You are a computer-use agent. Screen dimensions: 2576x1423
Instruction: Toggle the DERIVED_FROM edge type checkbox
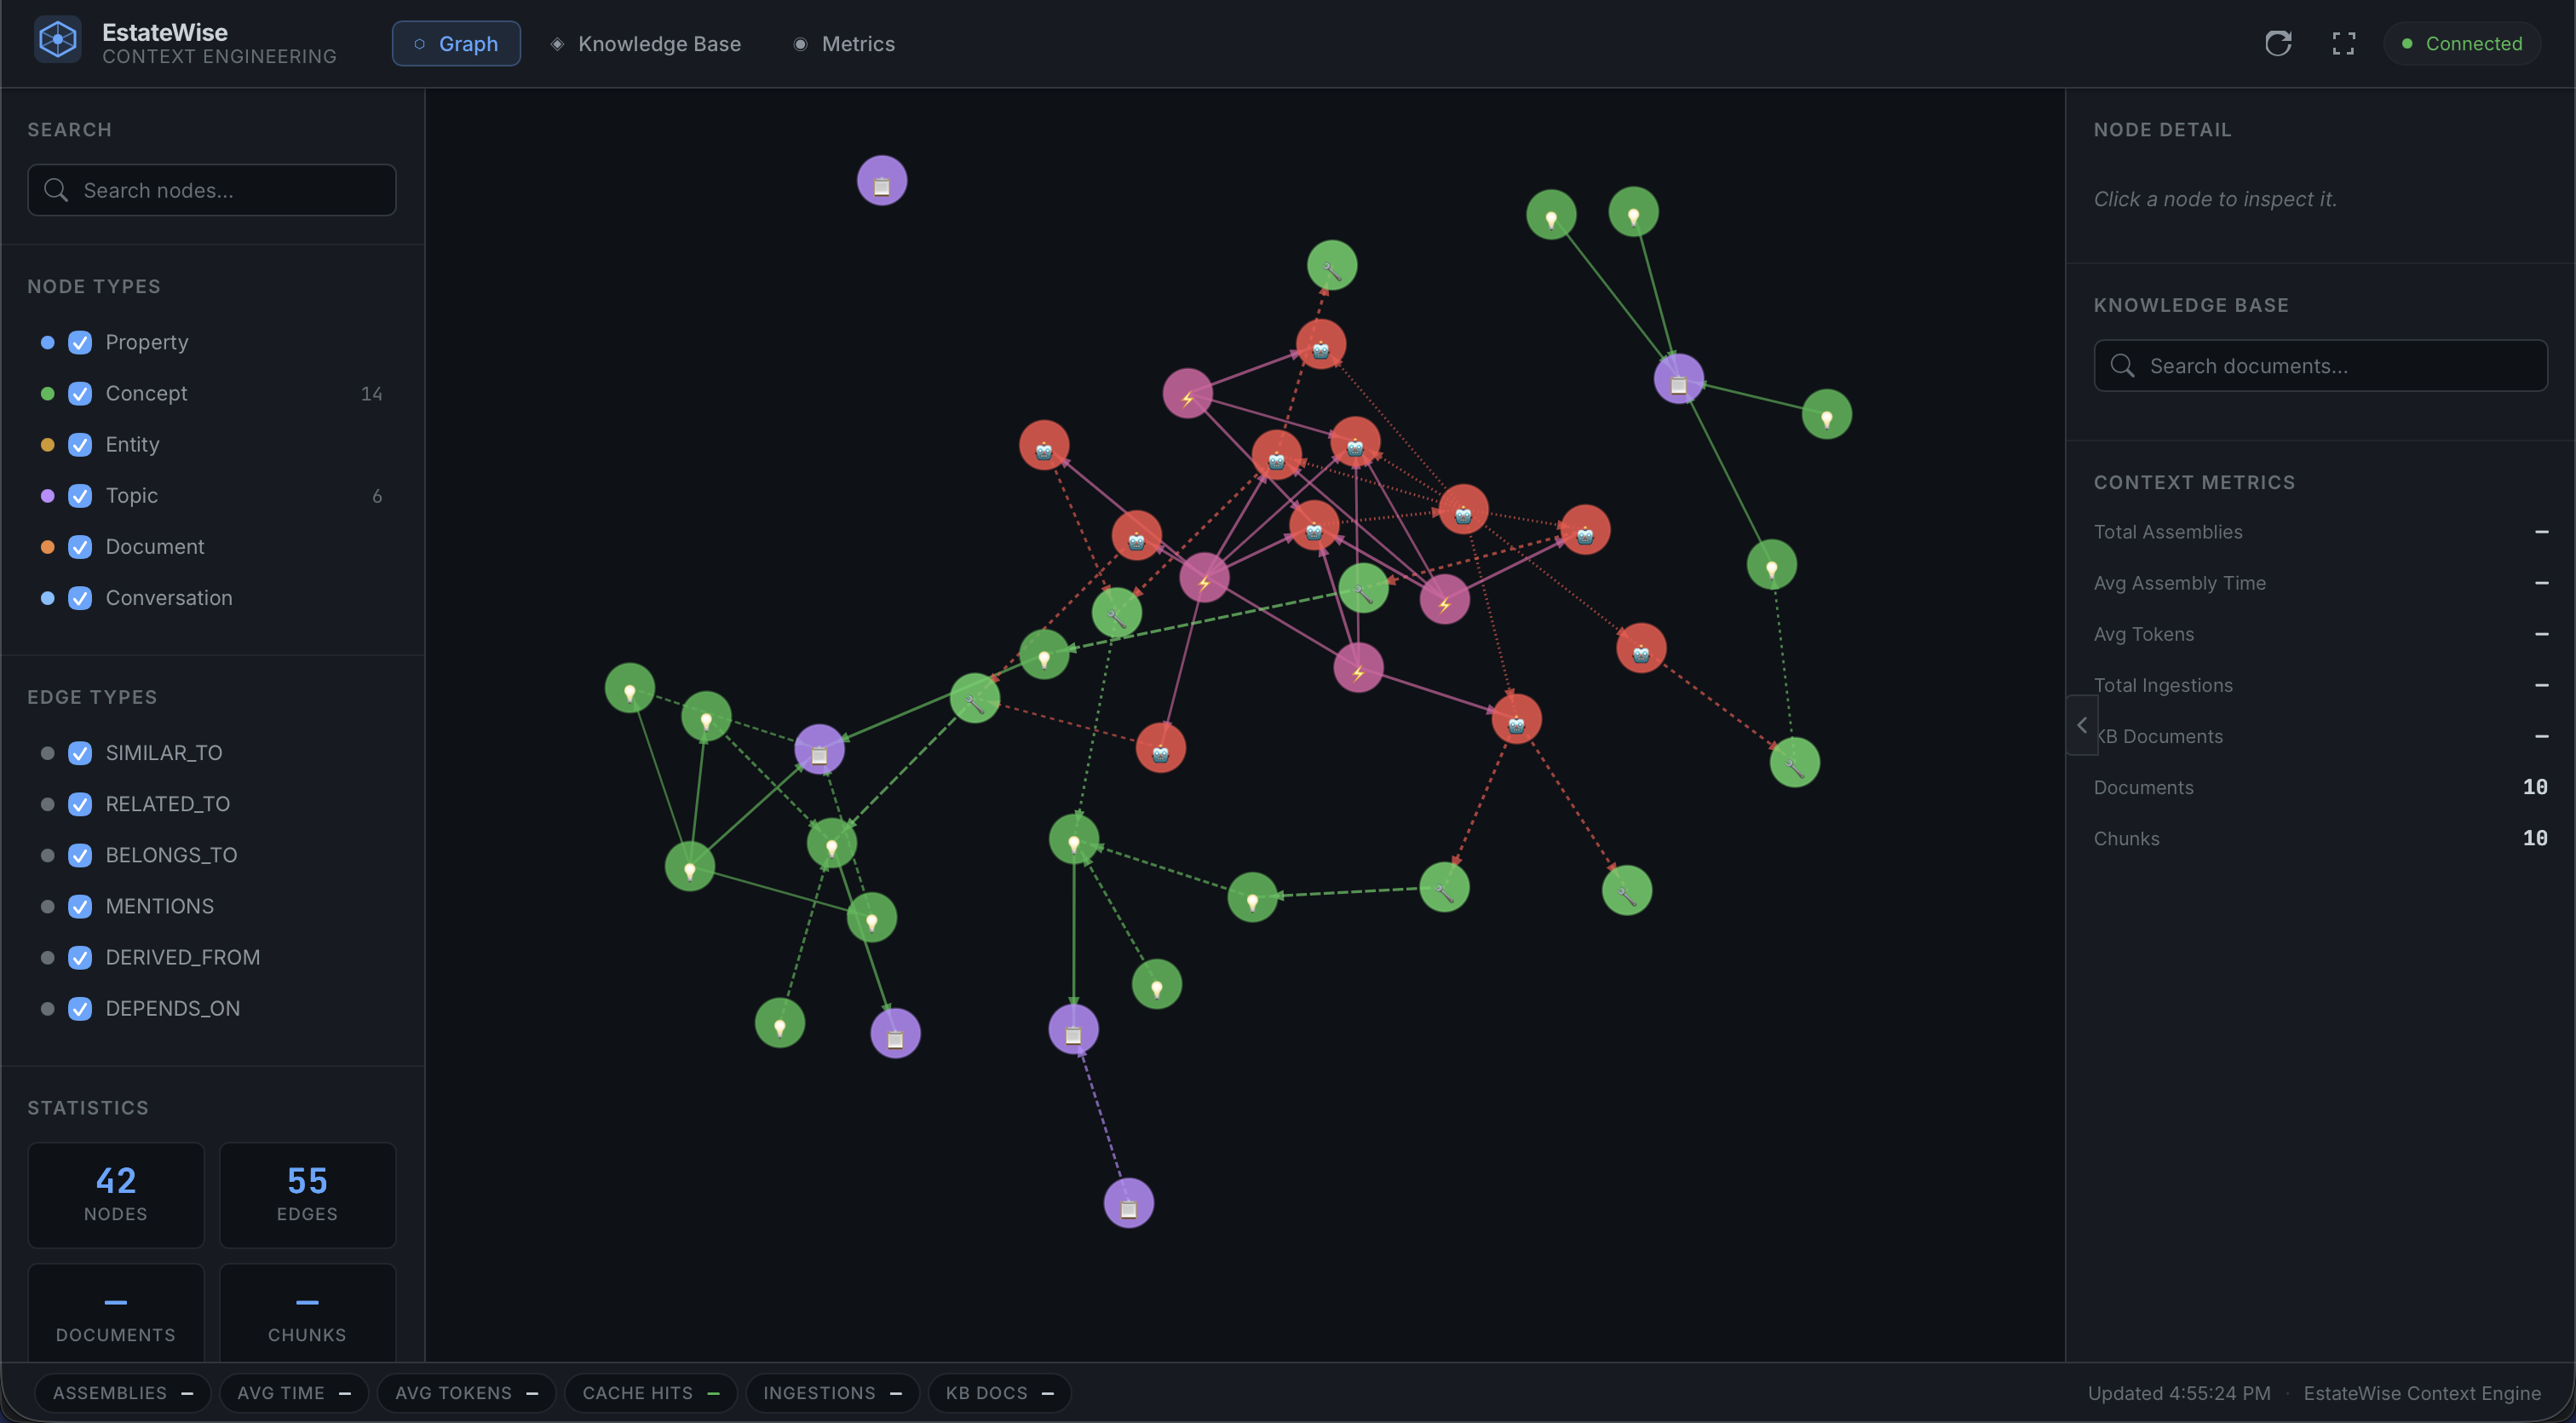point(80,956)
